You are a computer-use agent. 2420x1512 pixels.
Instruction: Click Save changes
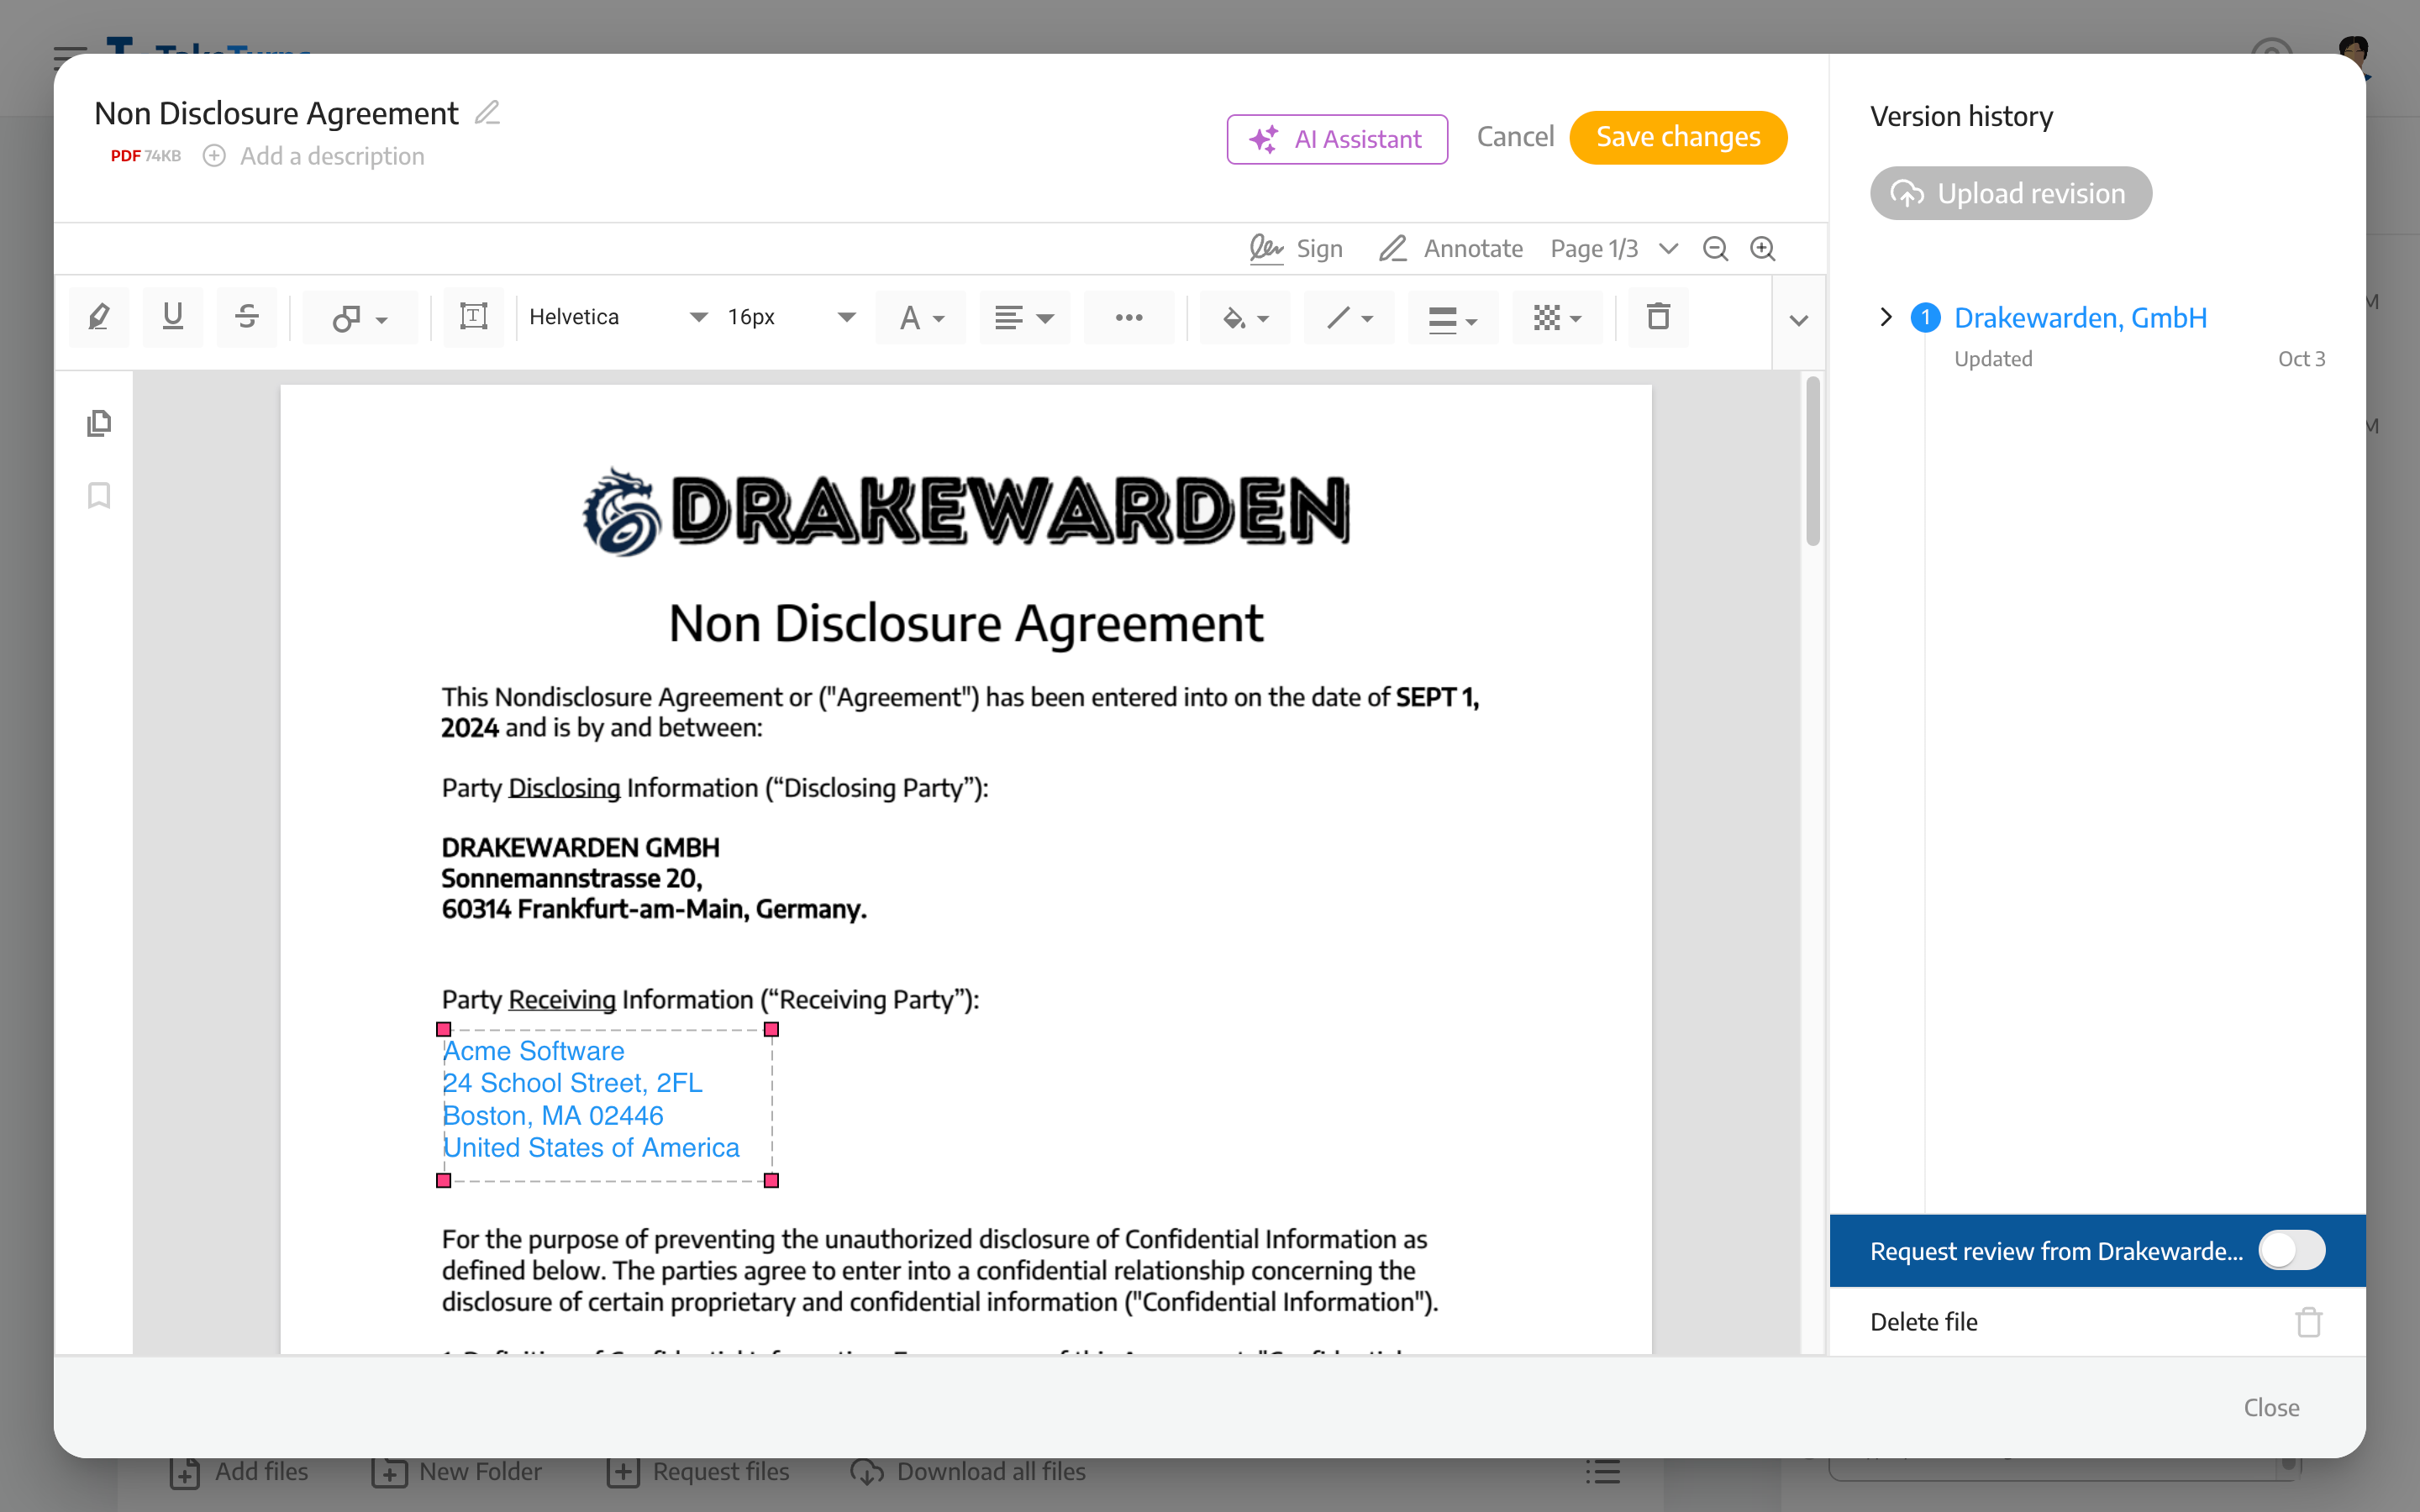click(1678, 137)
